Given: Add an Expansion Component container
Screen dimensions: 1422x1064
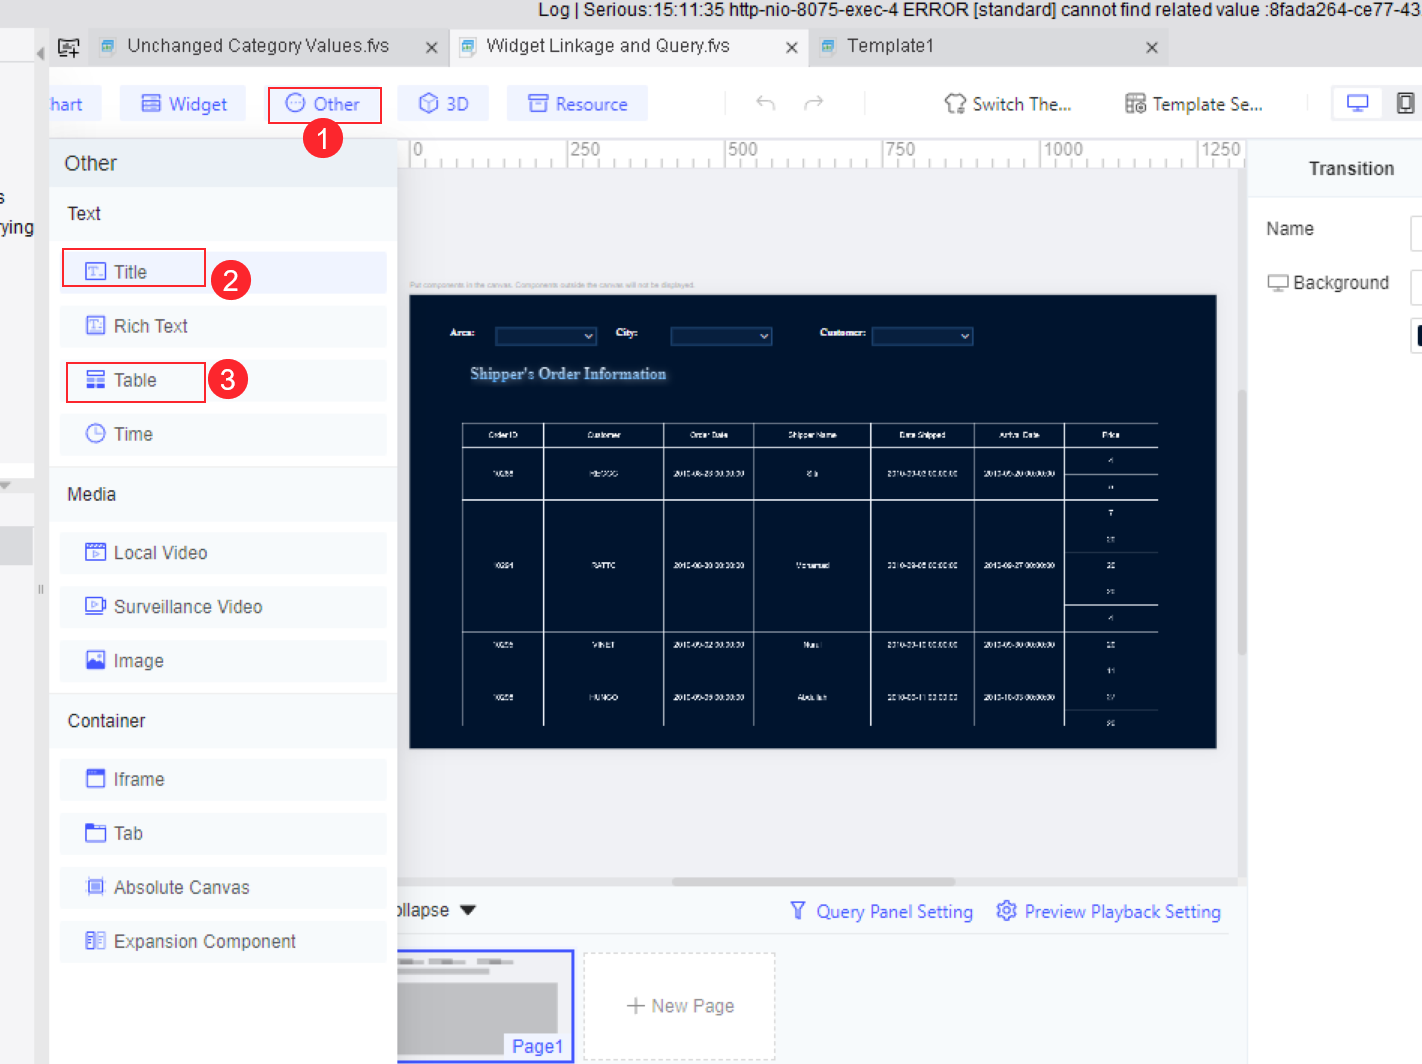Looking at the screenshot, I should coord(223,941).
